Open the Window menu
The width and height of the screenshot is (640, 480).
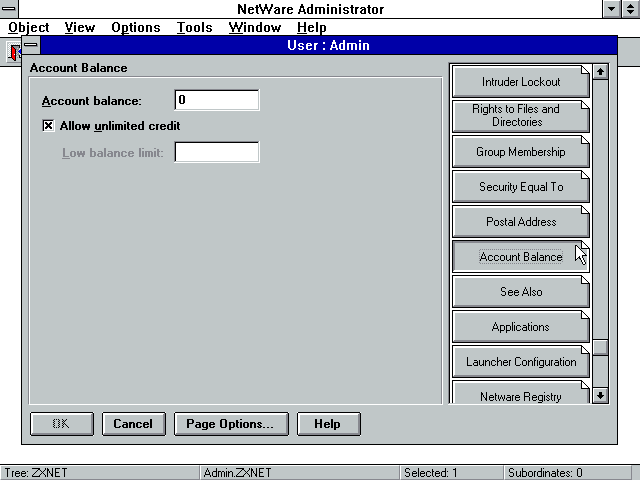pyautogui.click(x=255, y=27)
